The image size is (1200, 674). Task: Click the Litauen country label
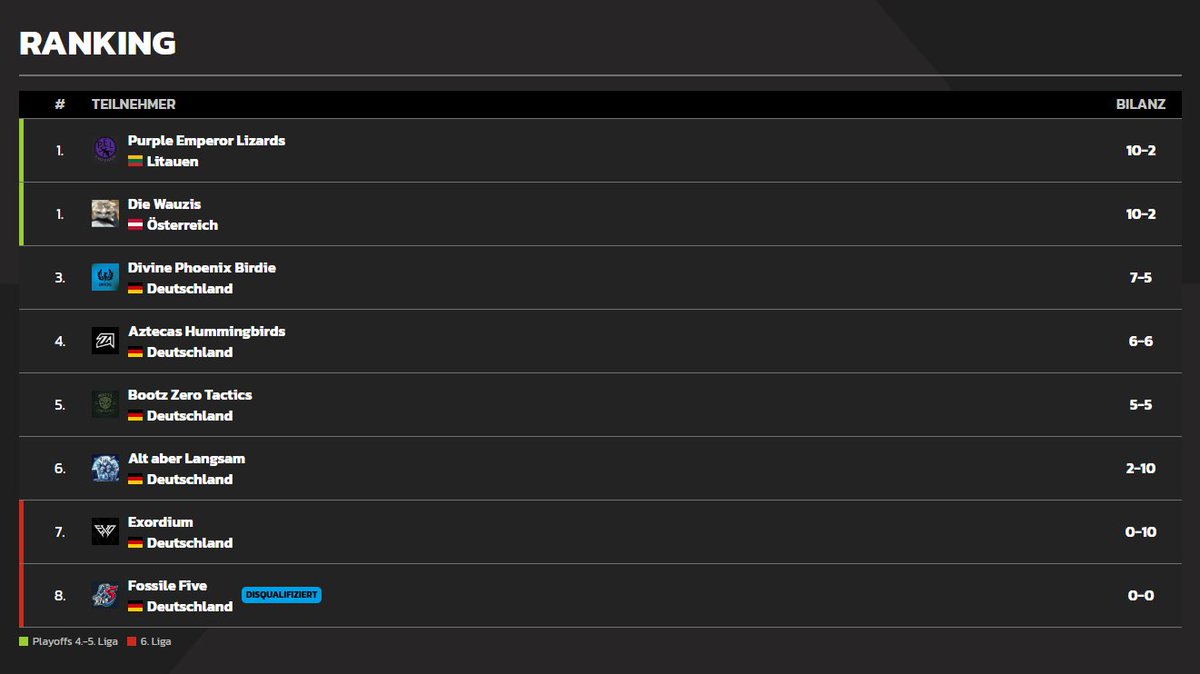[x=172, y=161]
